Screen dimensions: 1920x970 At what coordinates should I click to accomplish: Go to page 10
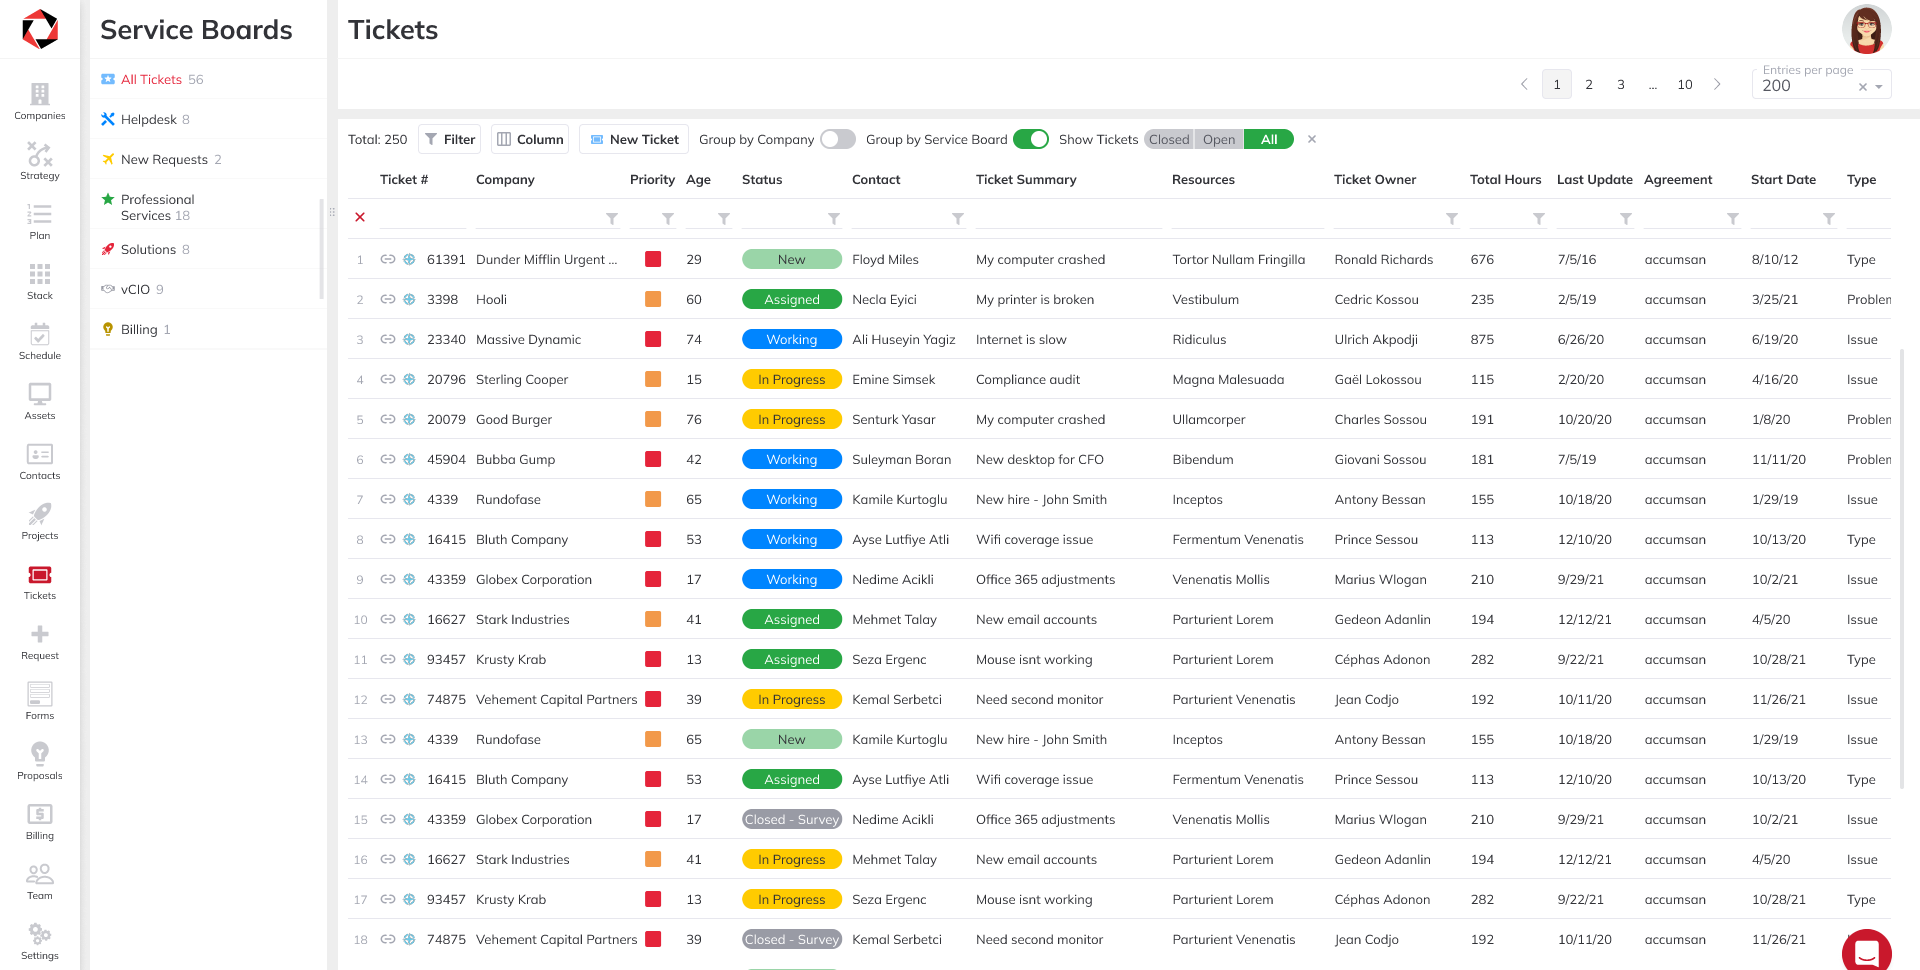point(1685,85)
